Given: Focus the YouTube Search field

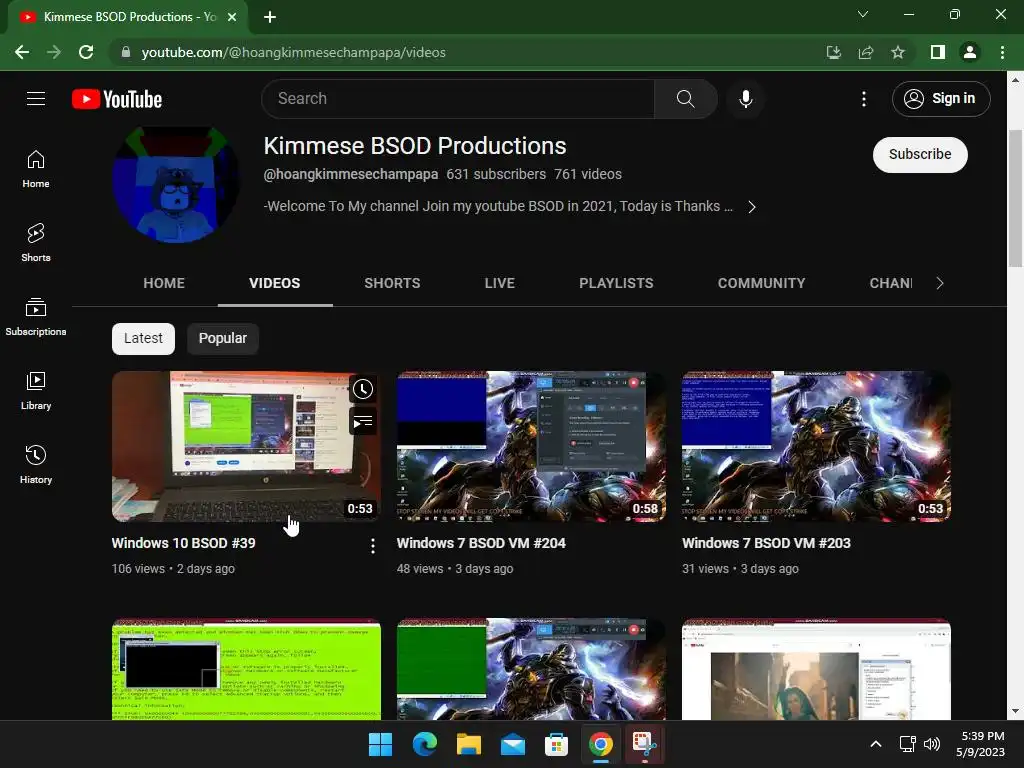Looking at the screenshot, I should click(x=457, y=99).
